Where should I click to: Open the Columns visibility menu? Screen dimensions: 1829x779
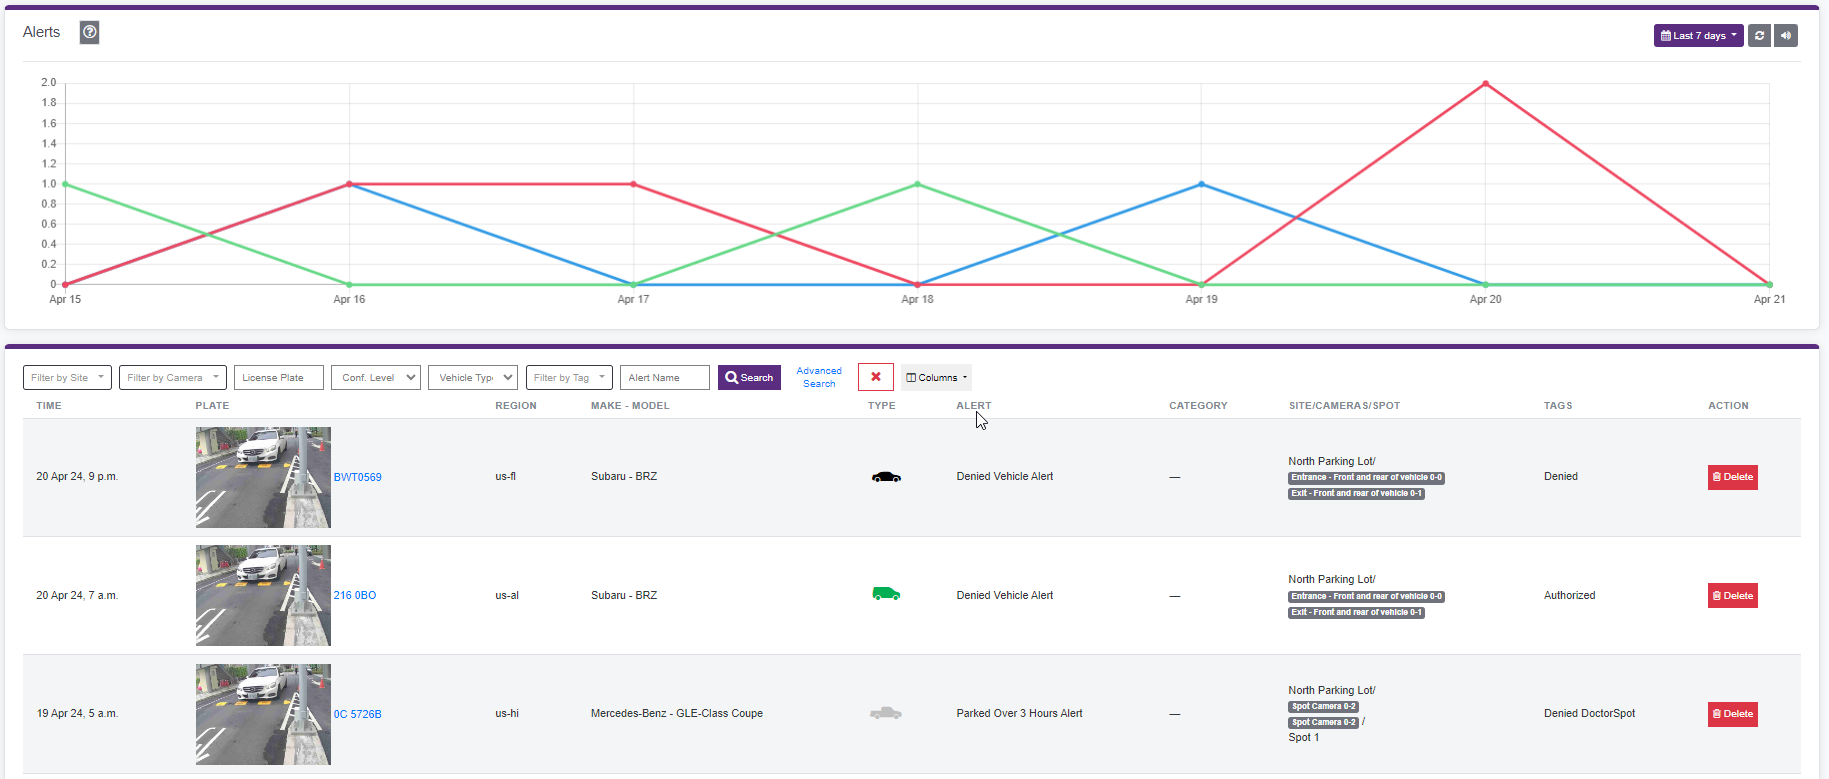(x=936, y=378)
